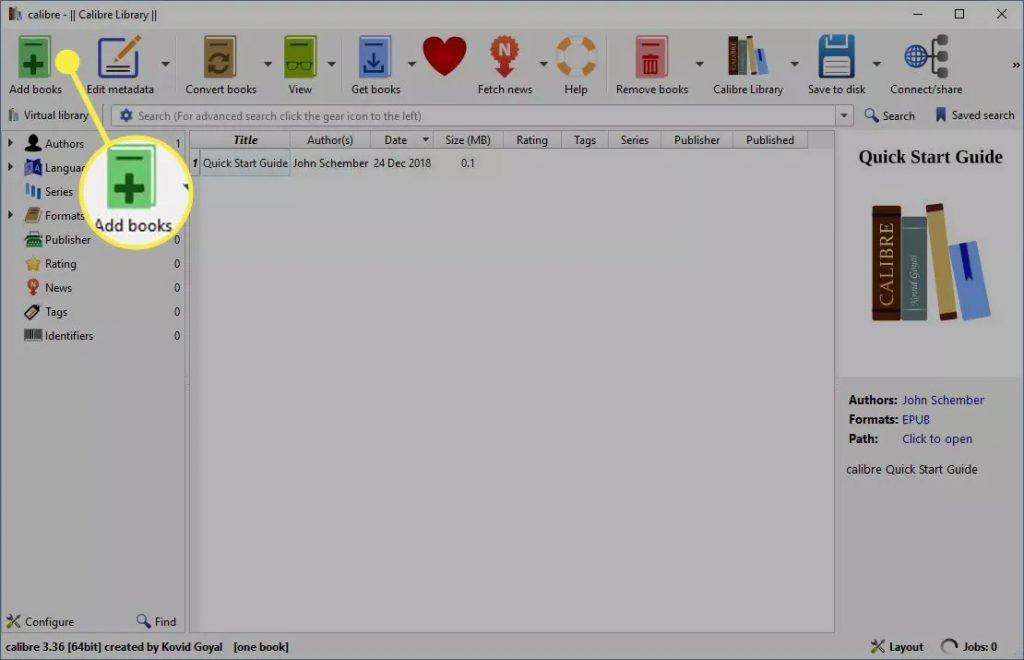Select Authors in tag browser
Viewport: 1024px width, 660px height.
tap(64, 144)
